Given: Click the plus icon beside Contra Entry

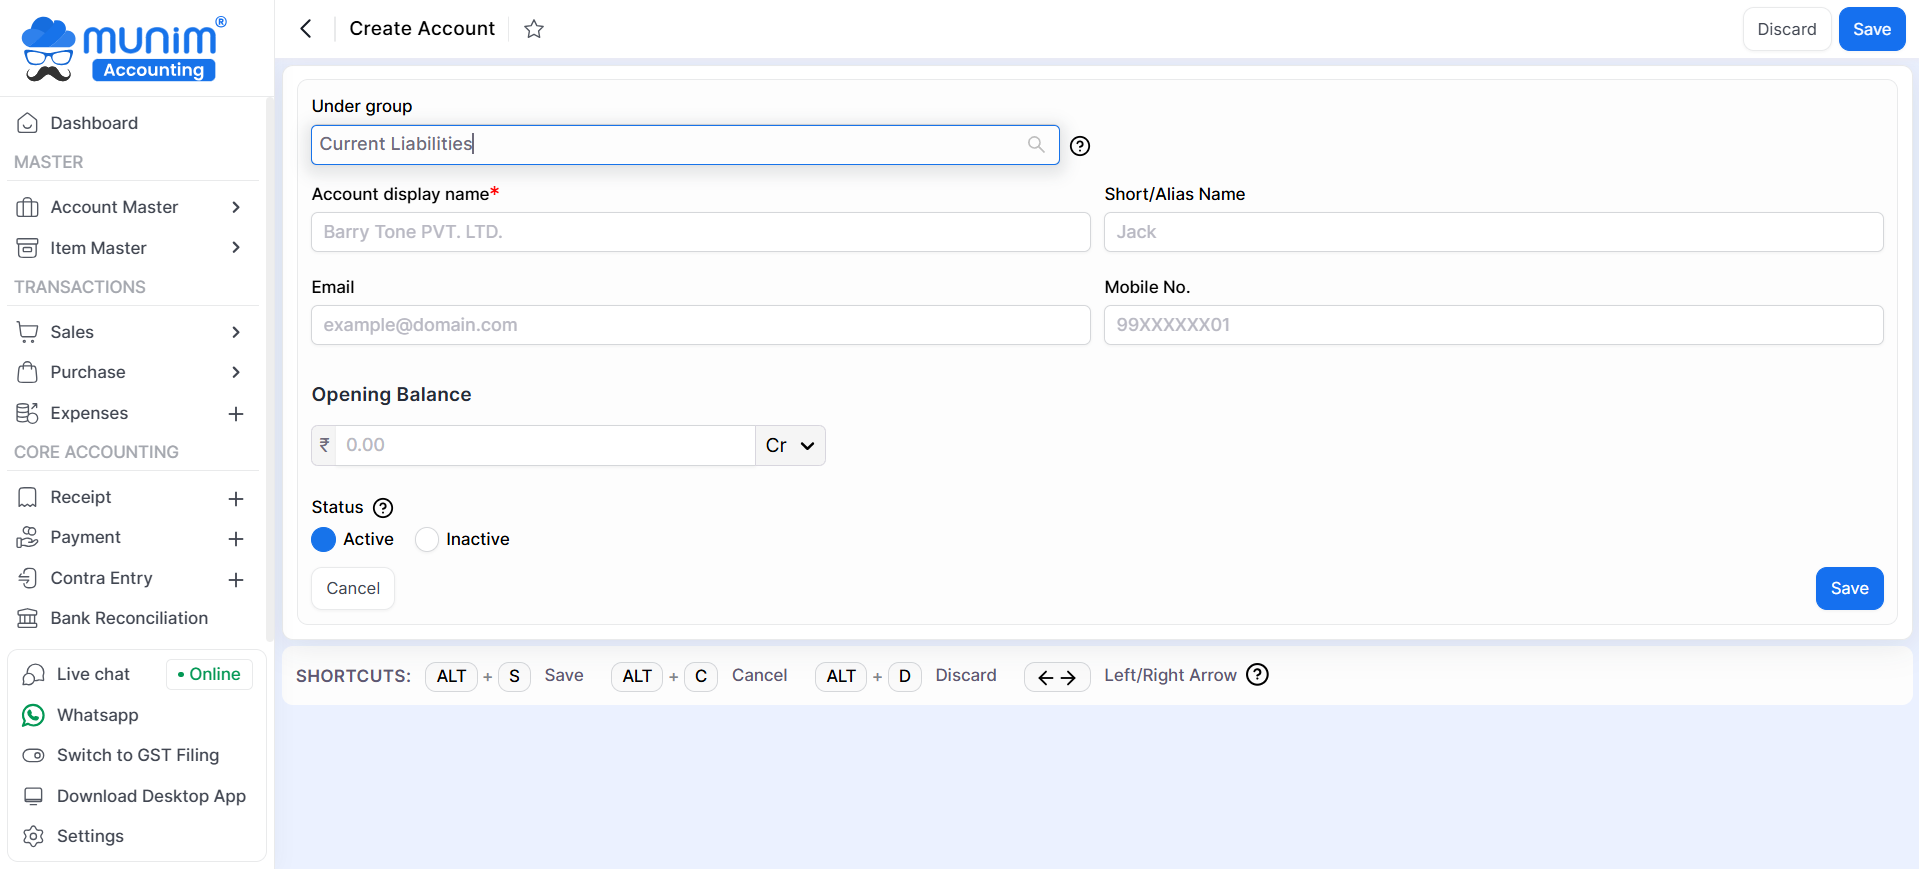Looking at the screenshot, I should click(x=236, y=580).
